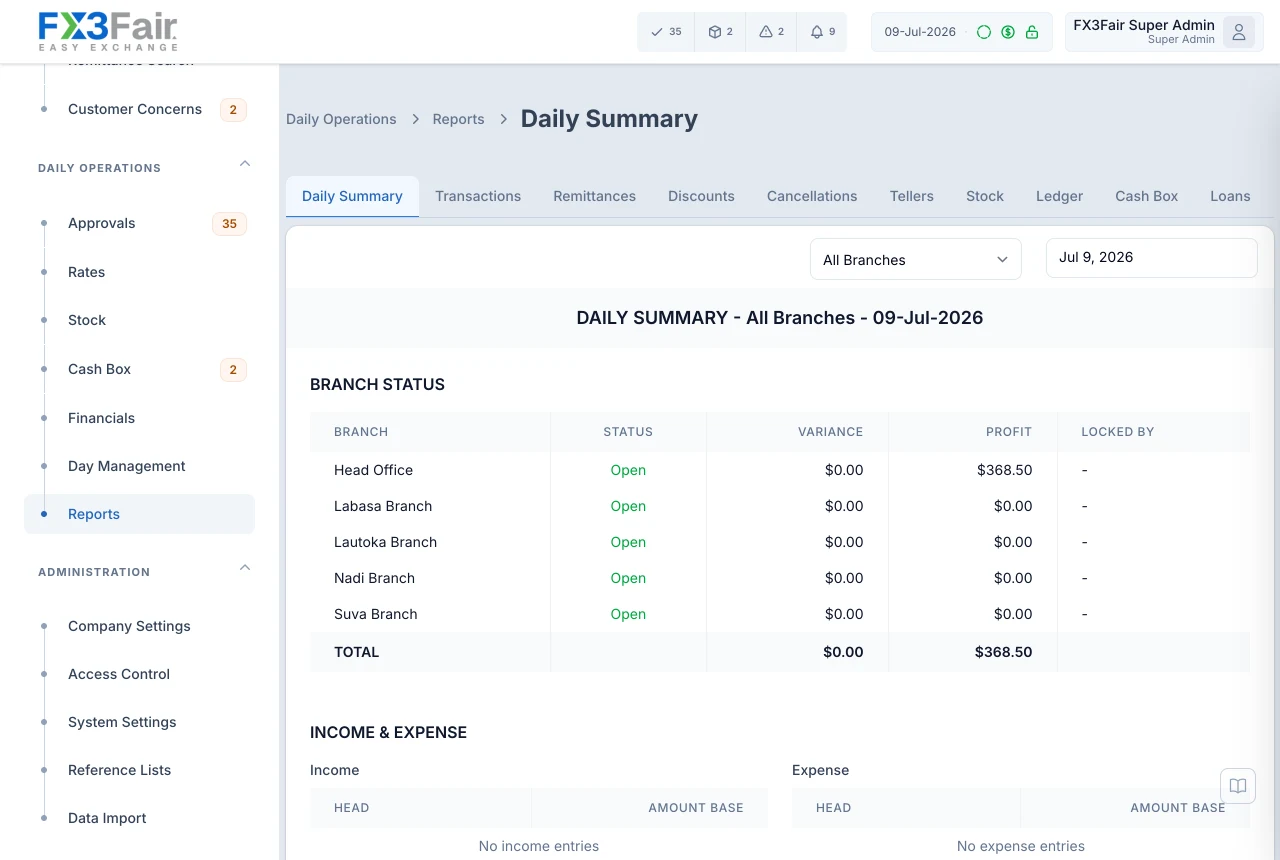
Task: Open Financials in the sidebar
Action: pos(139,418)
